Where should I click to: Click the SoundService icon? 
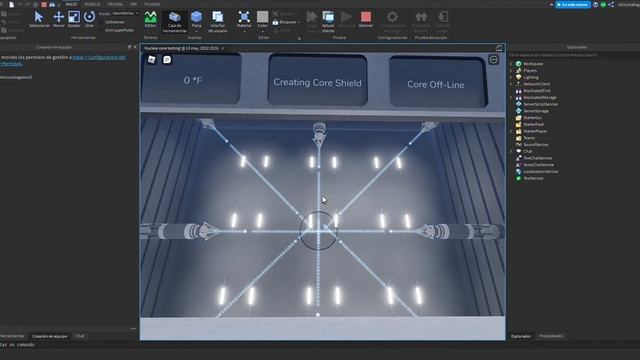518,144
